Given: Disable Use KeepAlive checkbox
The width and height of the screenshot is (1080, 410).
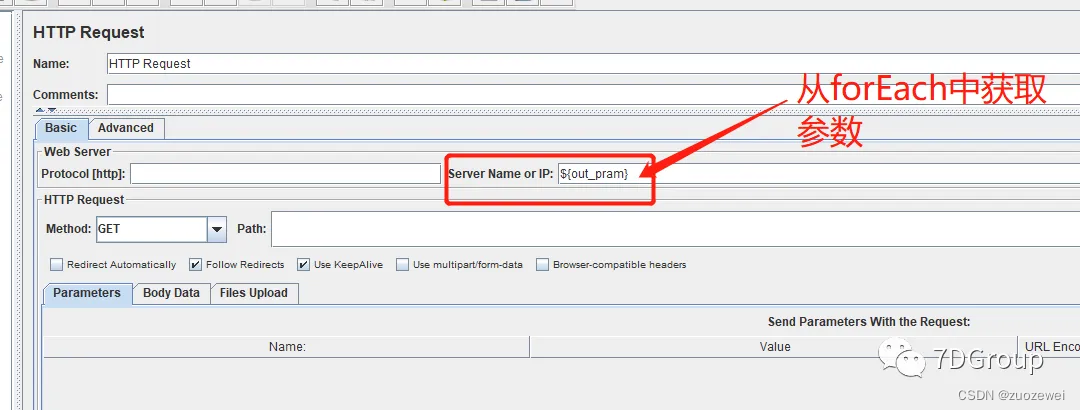Looking at the screenshot, I should tap(303, 265).
